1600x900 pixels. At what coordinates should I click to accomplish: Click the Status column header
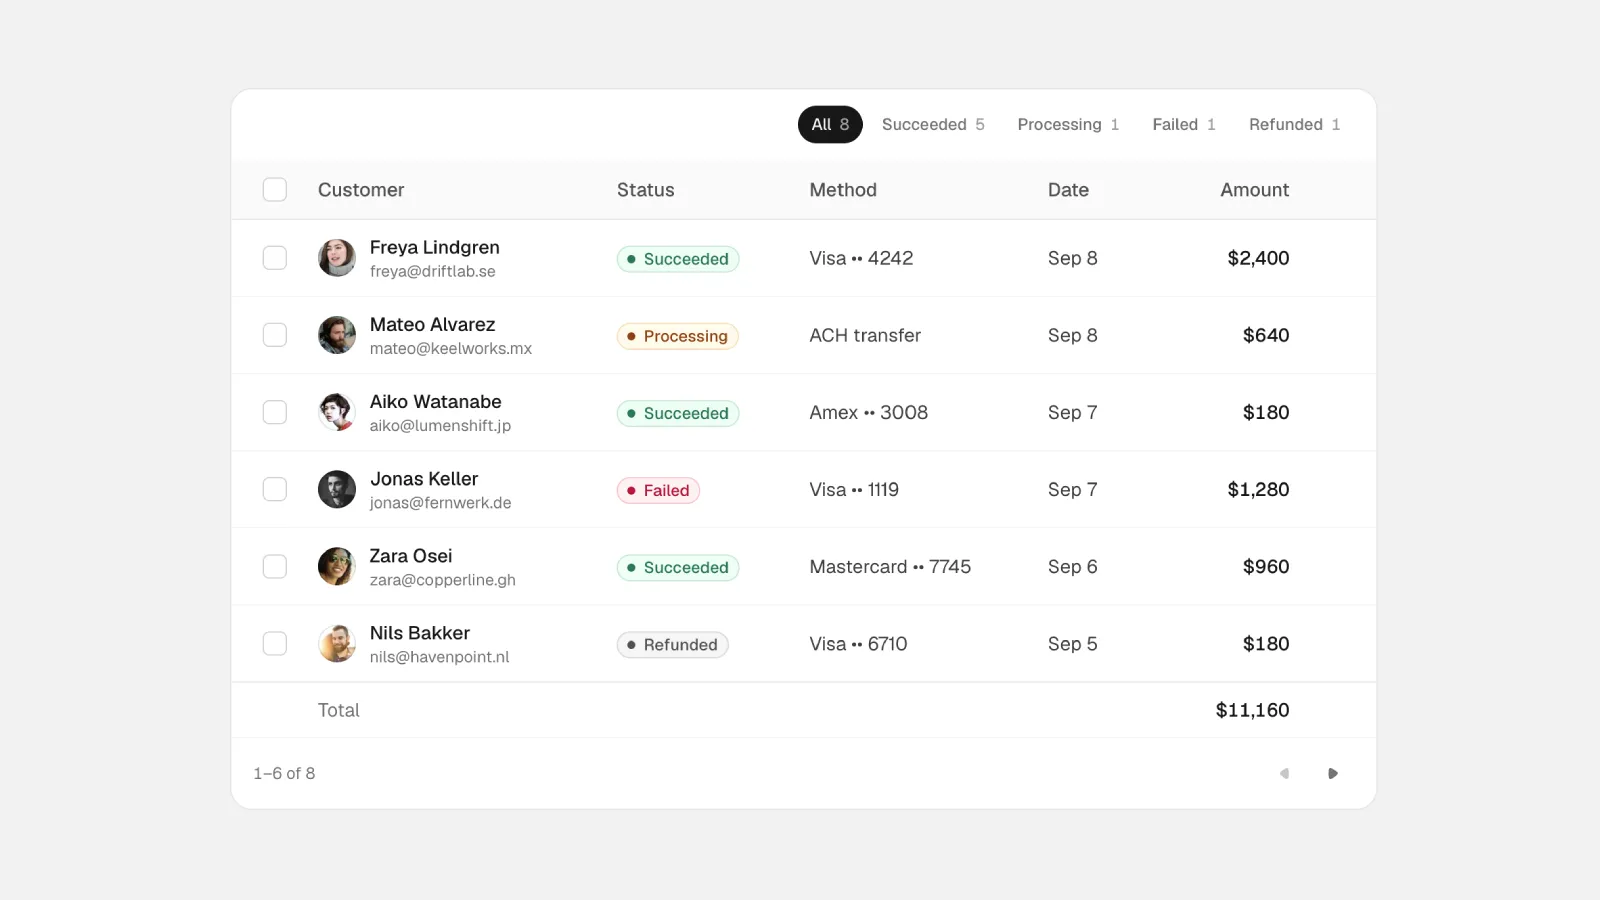click(646, 190)
